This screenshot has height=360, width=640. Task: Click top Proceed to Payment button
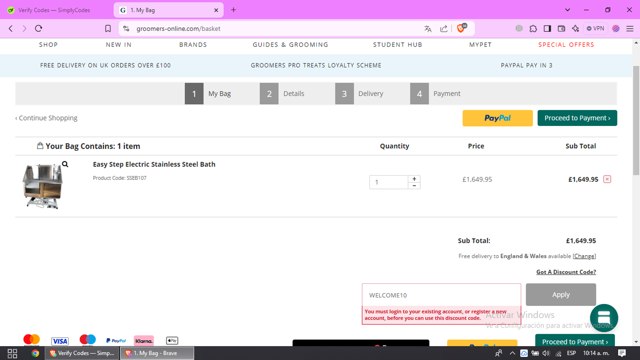coord(577,118)
